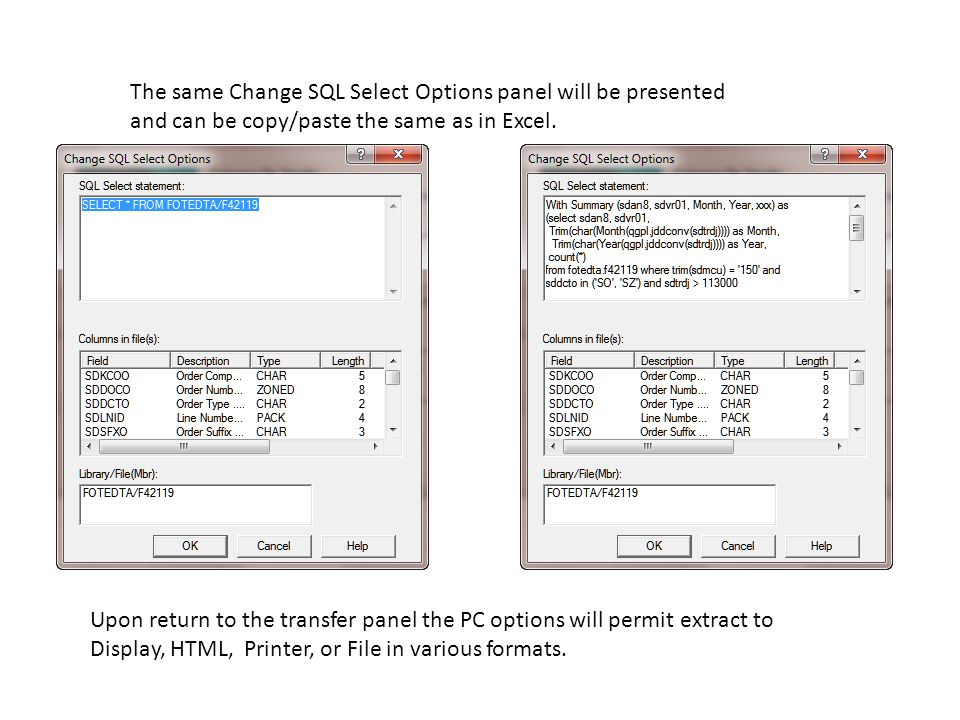This screenshot has height=720, width=960.
Task: Click ZONED type cell in right dialog
Action: (x=739, y=390)
